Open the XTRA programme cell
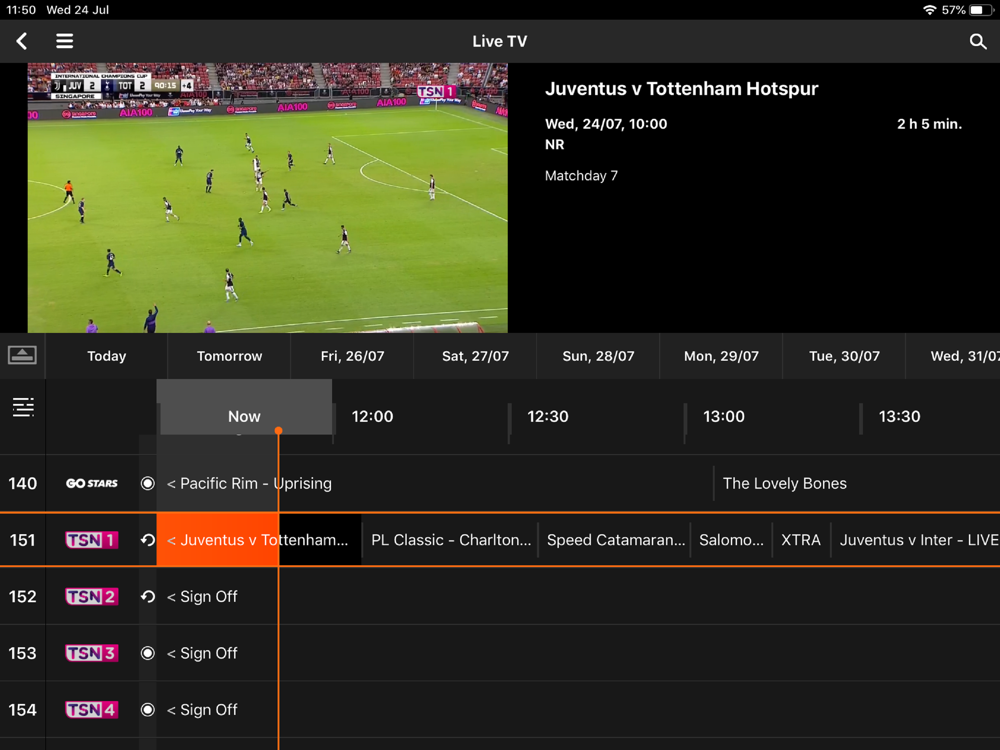 click(801, 540)
